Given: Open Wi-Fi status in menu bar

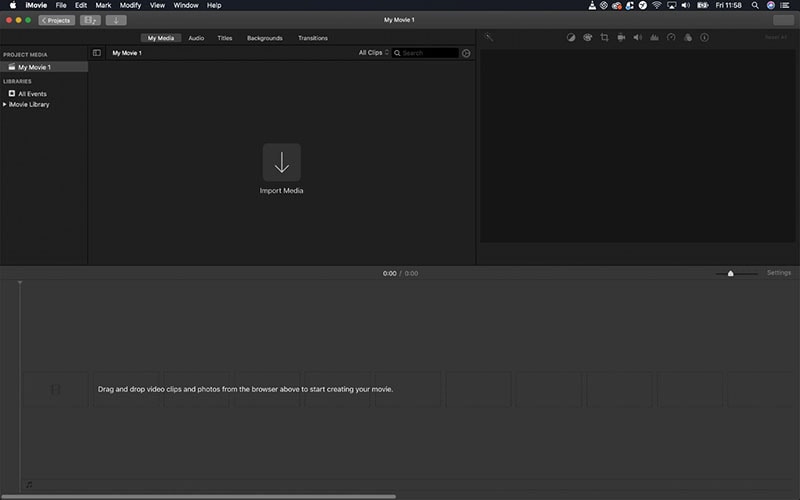Looking at the screenshot, I should coord(657,5).
